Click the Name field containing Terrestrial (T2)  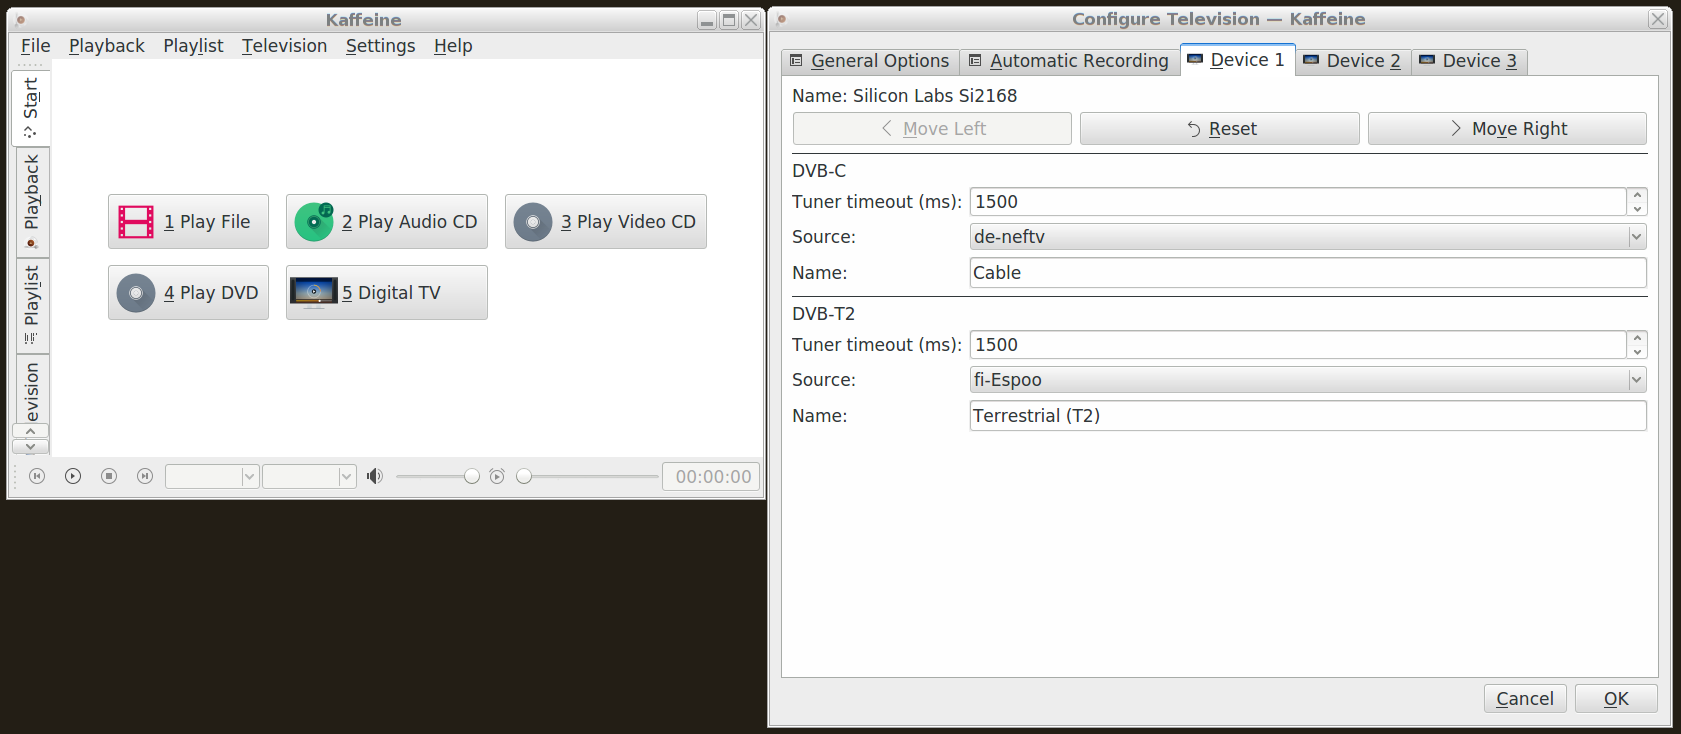click(1308, 416)
